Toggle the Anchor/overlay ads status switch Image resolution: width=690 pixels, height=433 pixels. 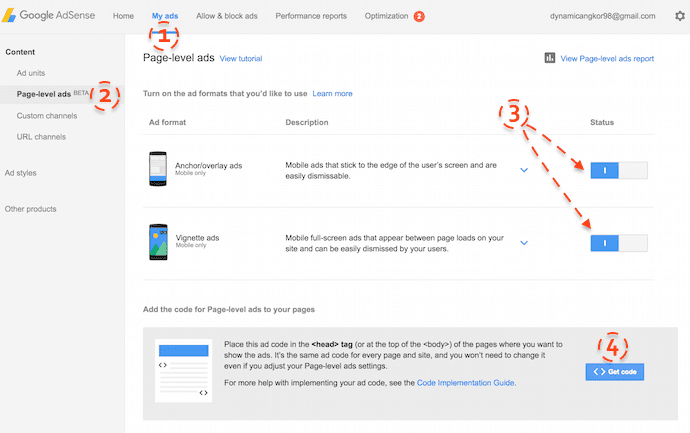coord(619,170)
